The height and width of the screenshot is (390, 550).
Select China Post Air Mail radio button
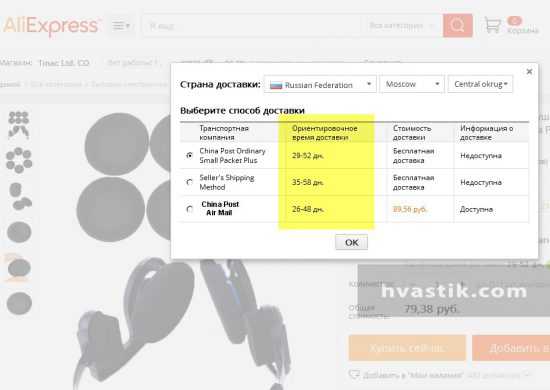189,209
